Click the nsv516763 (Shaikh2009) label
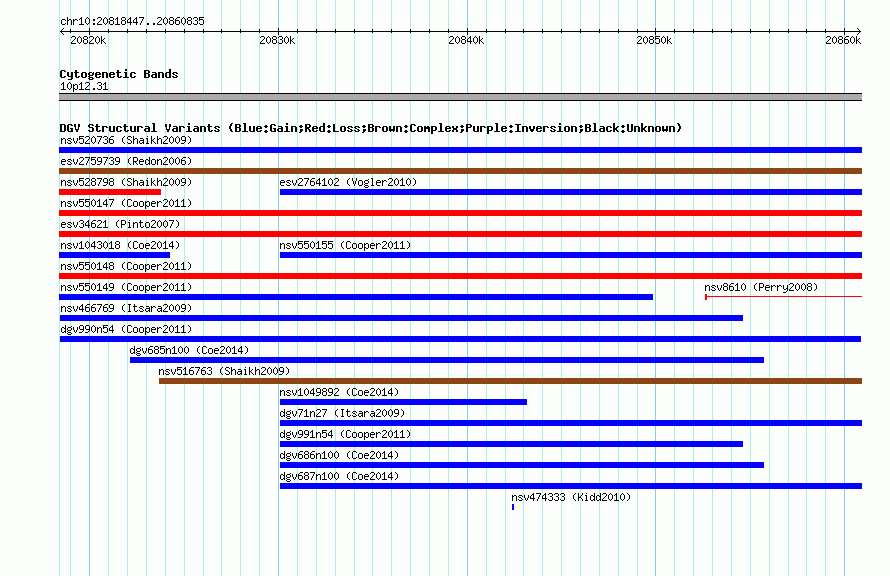890x576 pixels. click(x=224, y=371)
